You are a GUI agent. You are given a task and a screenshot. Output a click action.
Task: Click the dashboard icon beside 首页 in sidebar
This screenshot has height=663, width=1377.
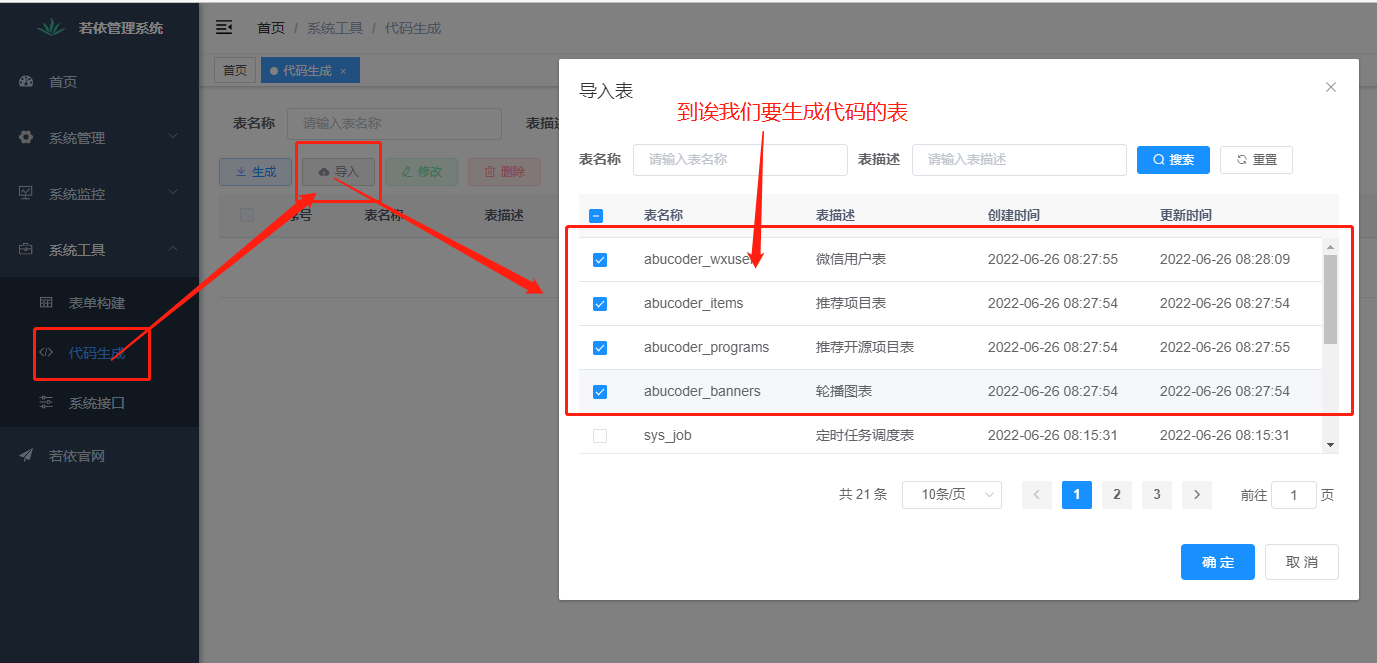[x=27, y=82]
